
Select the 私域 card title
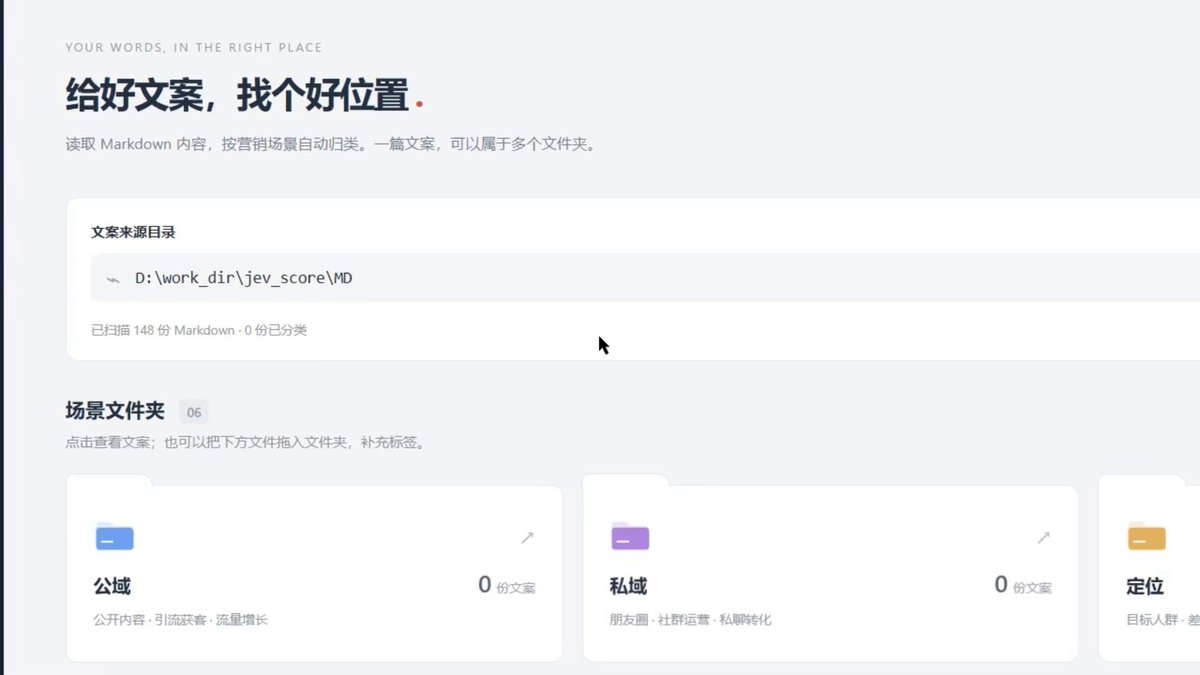(628, 586)
